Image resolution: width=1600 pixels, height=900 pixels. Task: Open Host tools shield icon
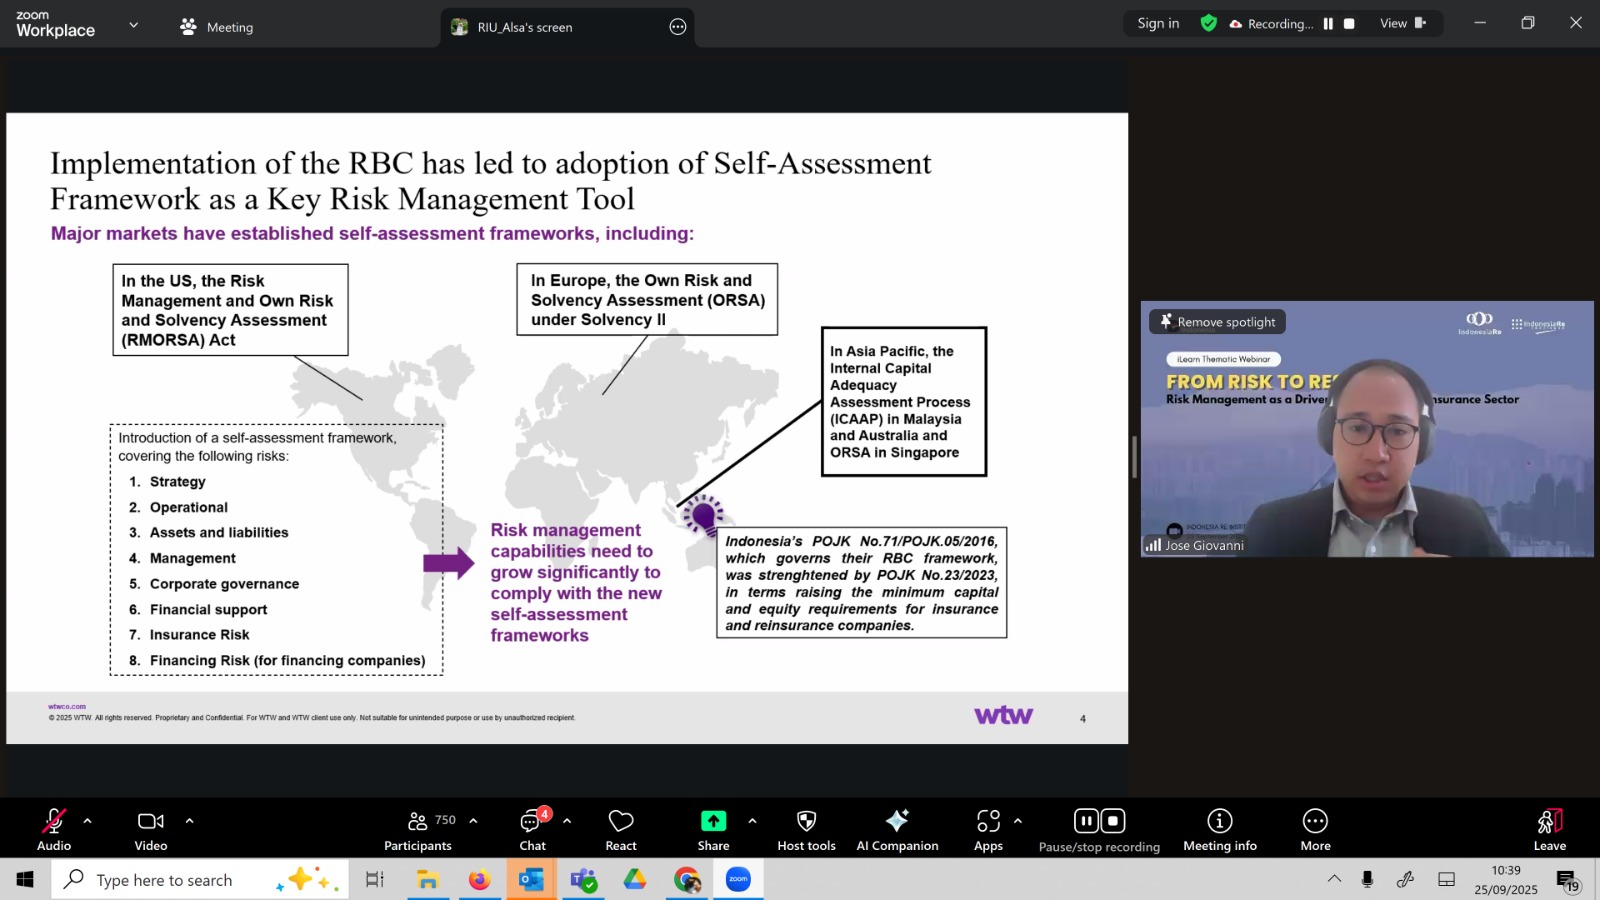pyautogui.click(x=806, y=830)
